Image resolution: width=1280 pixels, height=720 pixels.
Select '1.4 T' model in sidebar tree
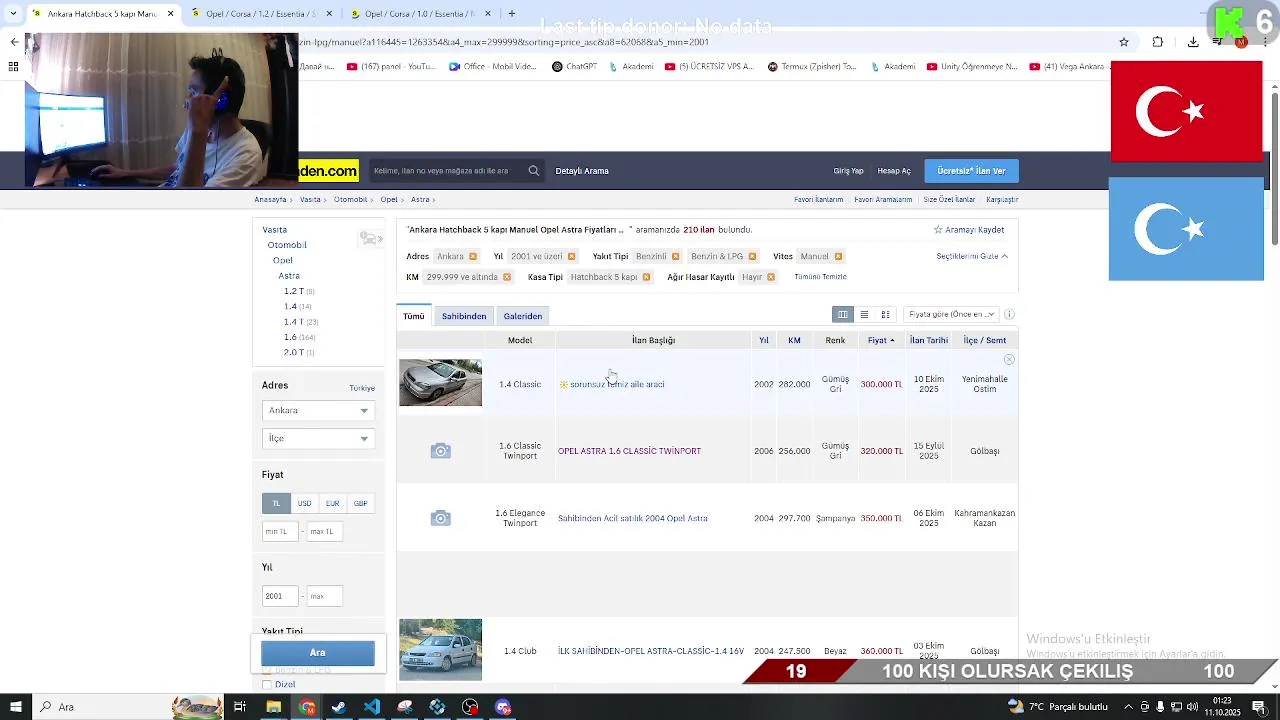coord(294,322)
